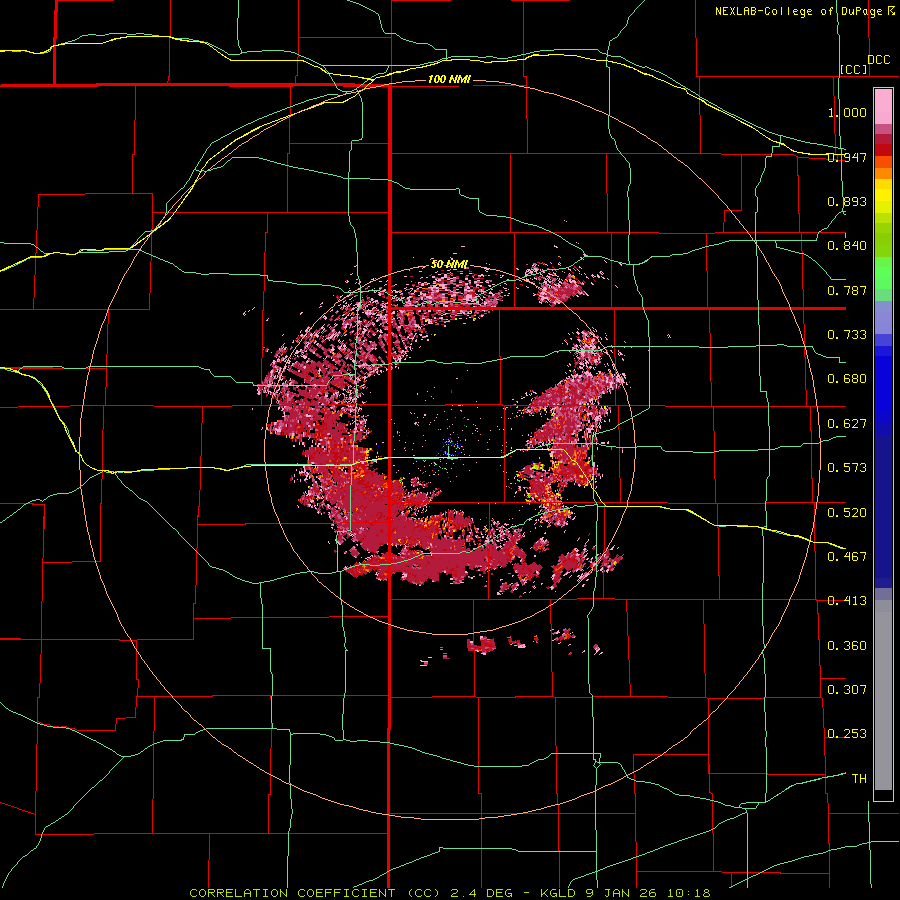
Task: Click the 0.360 scale value
Action: point(847,646)
